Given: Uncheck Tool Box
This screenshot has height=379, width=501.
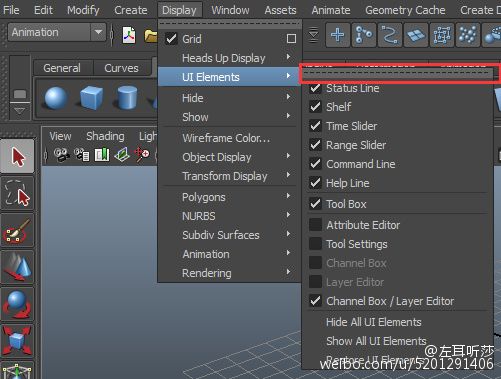Looking at the screenshot, I should pyautogui.click(x=315, y=204).
